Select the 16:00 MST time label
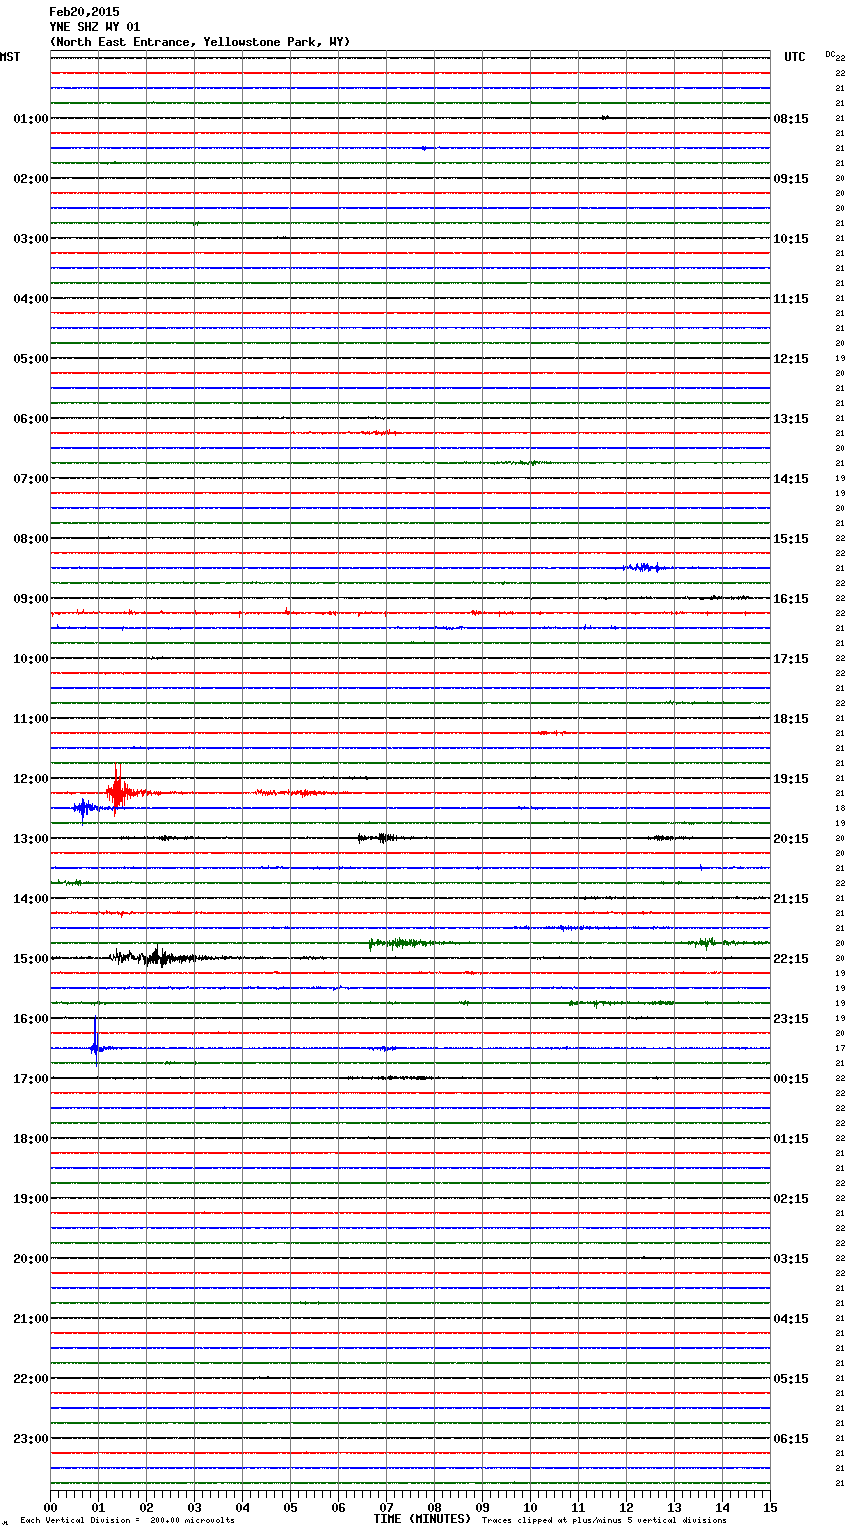Image resolution: width=850 pixels, height=1534 pixels. click(31, 1019)
